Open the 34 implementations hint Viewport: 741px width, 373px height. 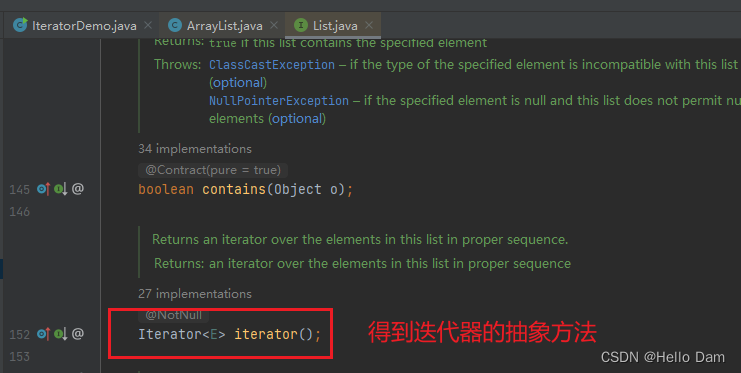[x=195, y=149]
